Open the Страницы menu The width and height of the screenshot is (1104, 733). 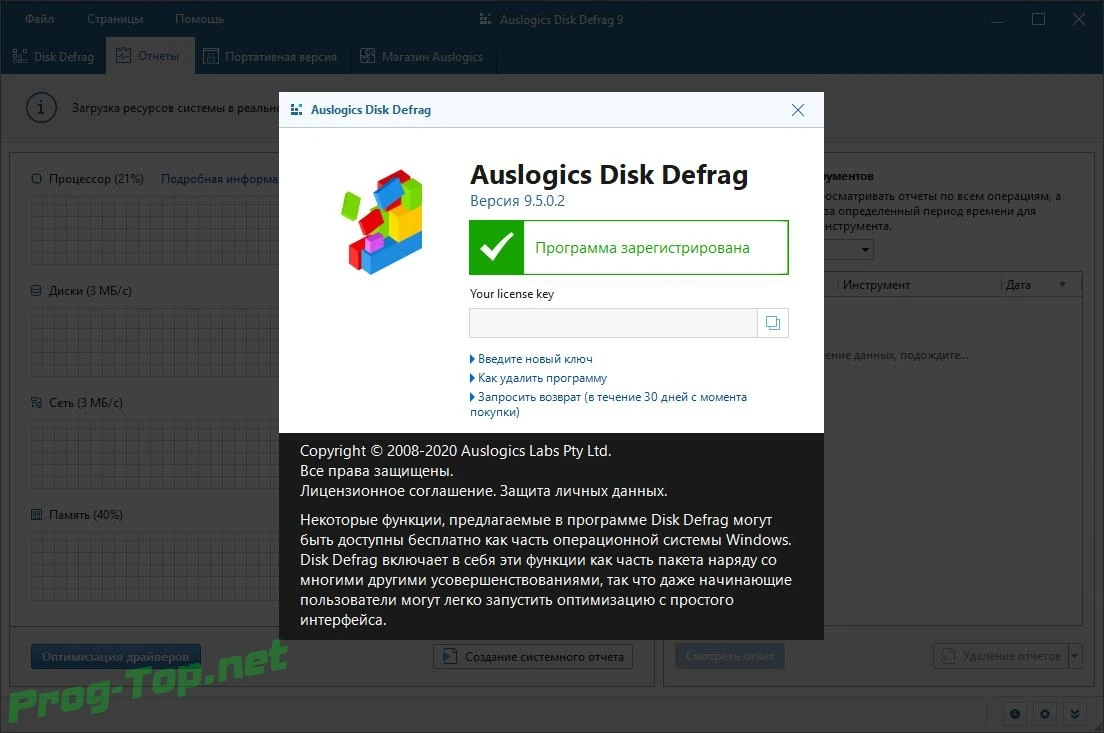[115, 19]
